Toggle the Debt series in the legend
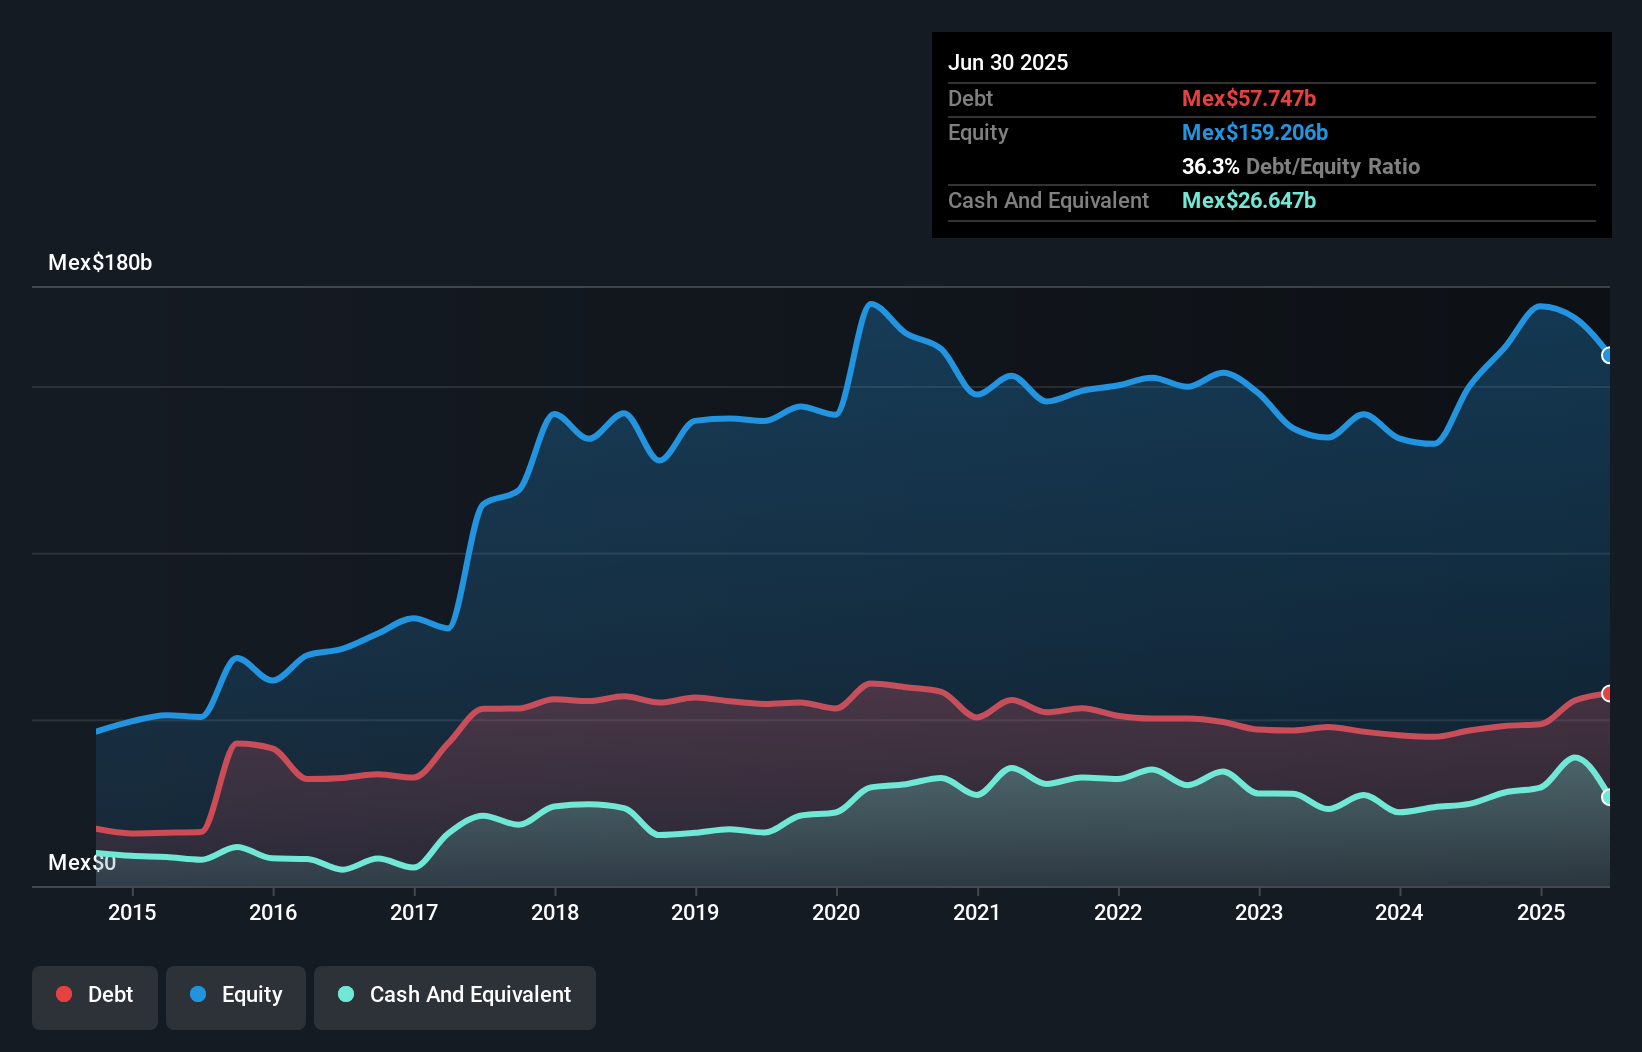 pos(95,995)
